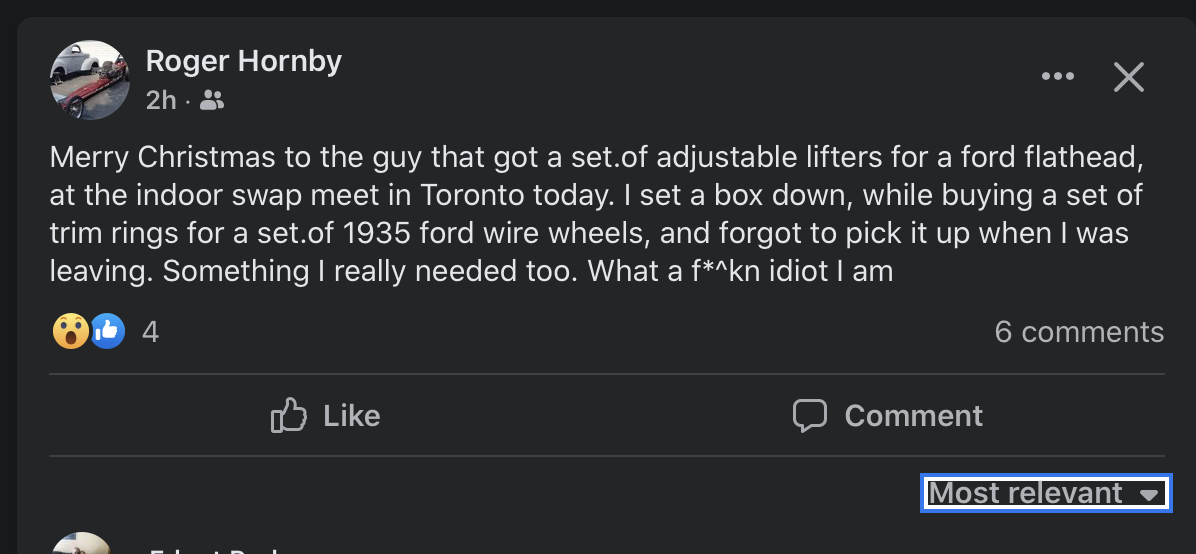Click the 2h post timestamp
Screen dimensions: 1196x554
(161, 100)
